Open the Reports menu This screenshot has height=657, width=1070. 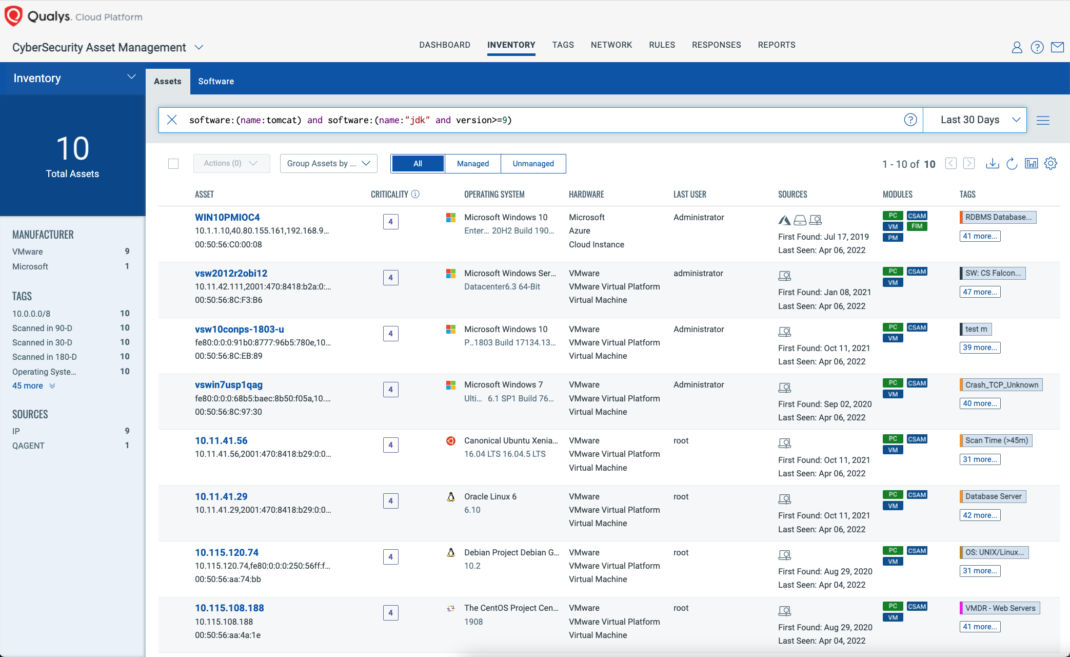(x=777, y=45)
